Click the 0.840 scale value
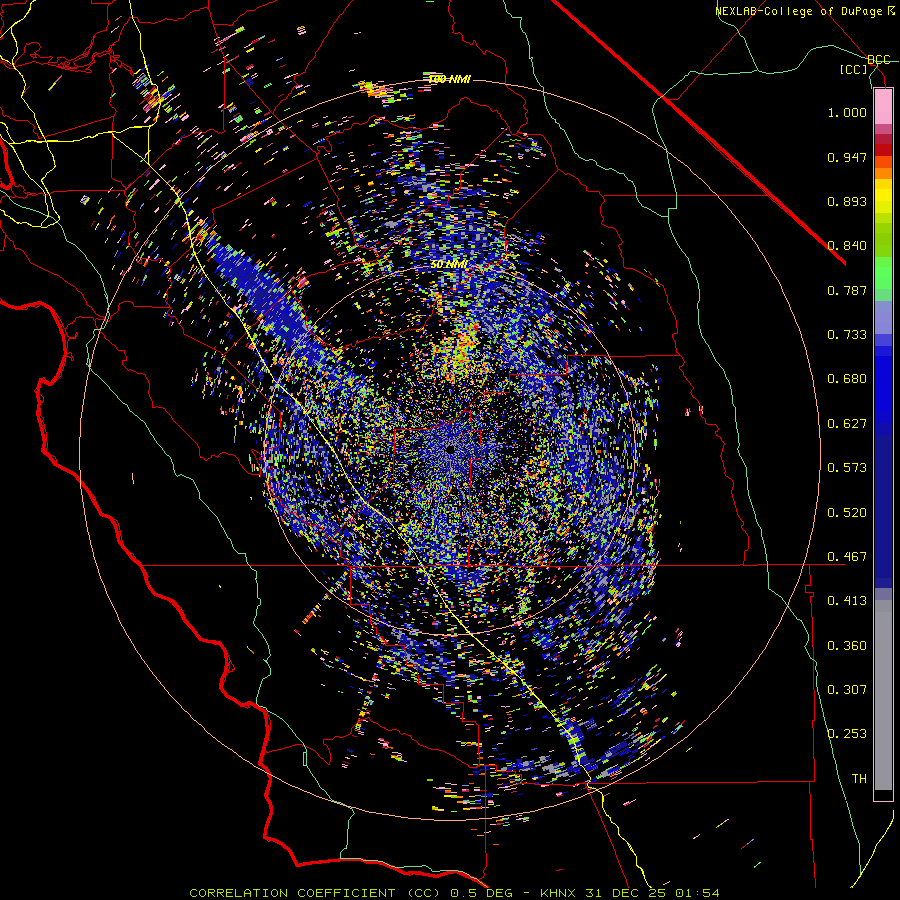 click(x=847, y=246)
